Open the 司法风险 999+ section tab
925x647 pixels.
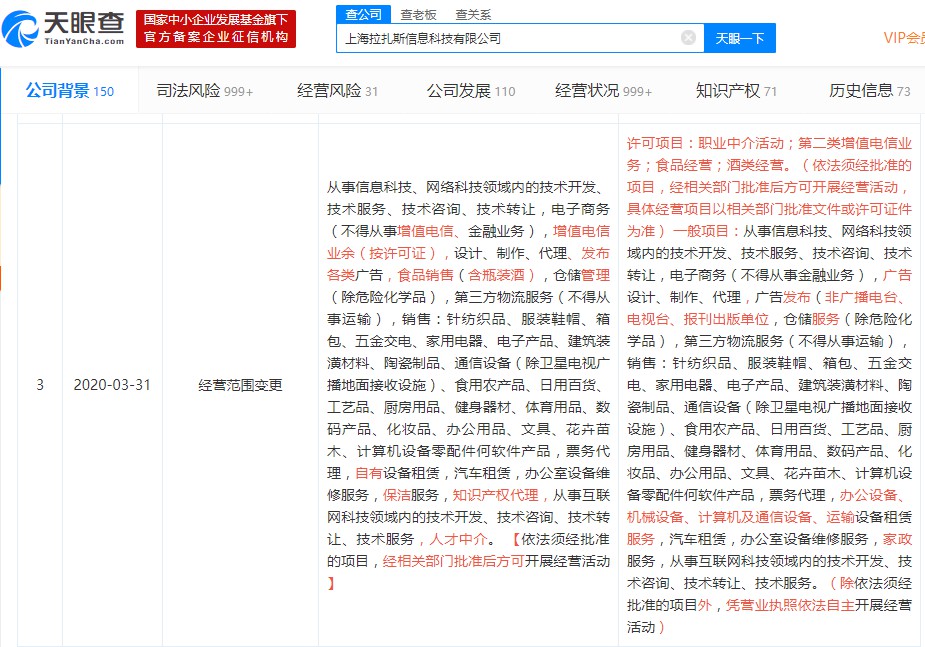click(x=204, y=91)
